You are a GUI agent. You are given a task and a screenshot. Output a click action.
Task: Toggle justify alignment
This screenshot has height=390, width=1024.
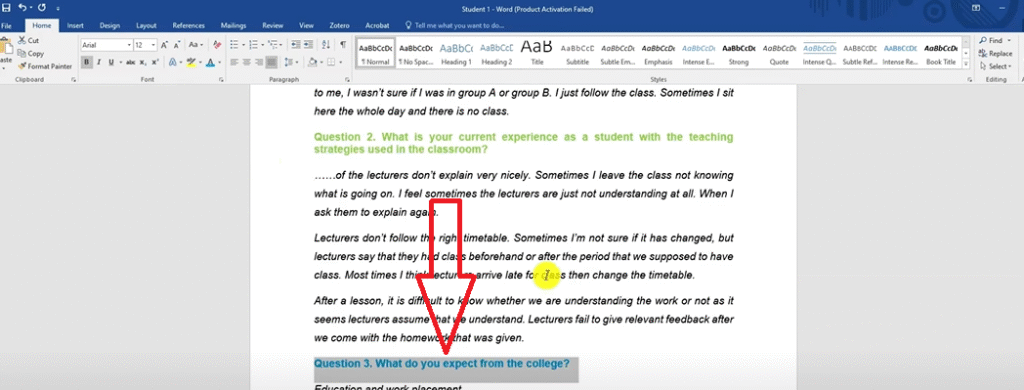click(272, 62)
